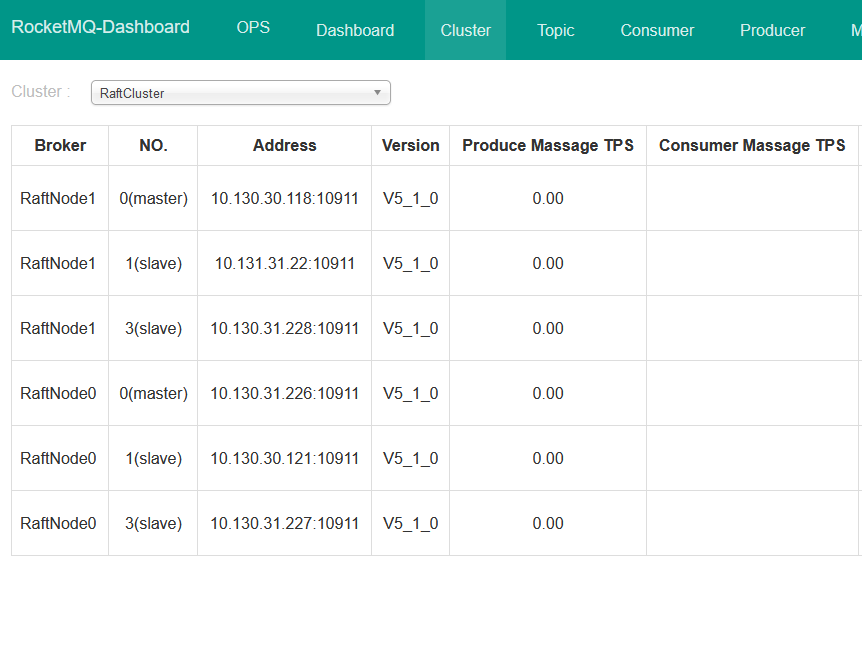Screen dimensions: 862x657
Task: Click the 'Cluster :' label
Action: (x=41, y=91)
